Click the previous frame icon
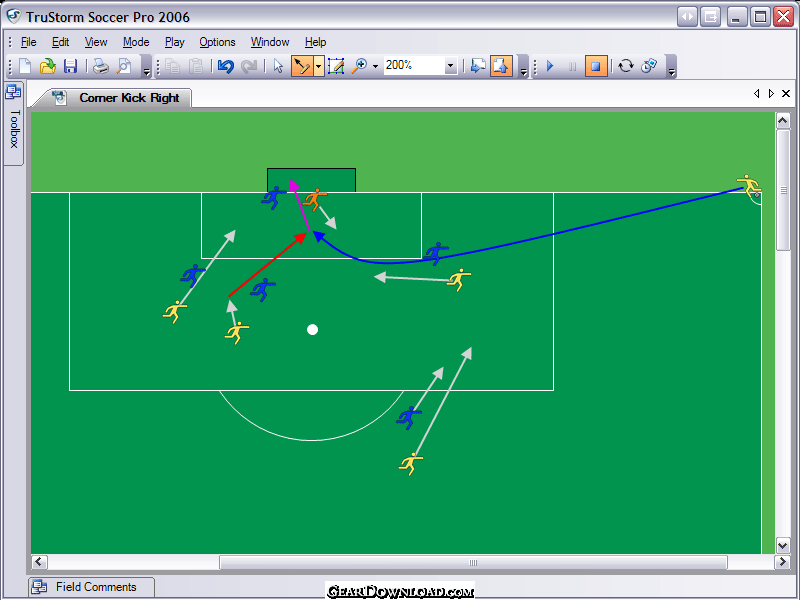This screenshot has width=800, height=600. click(x=478, y=66)
